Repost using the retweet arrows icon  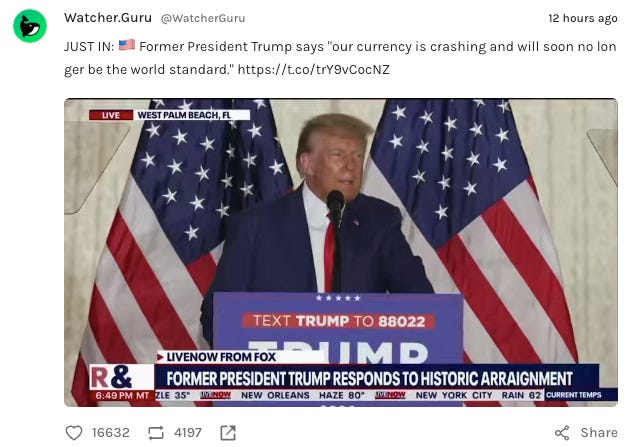(x=156, y=433)
